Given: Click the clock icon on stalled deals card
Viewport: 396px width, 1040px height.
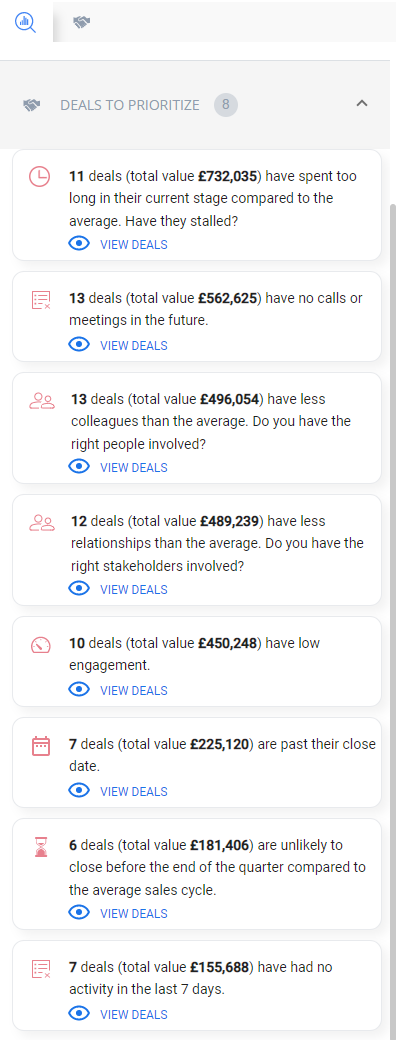Looking at the screenshot, I should [x=40, y=177].
